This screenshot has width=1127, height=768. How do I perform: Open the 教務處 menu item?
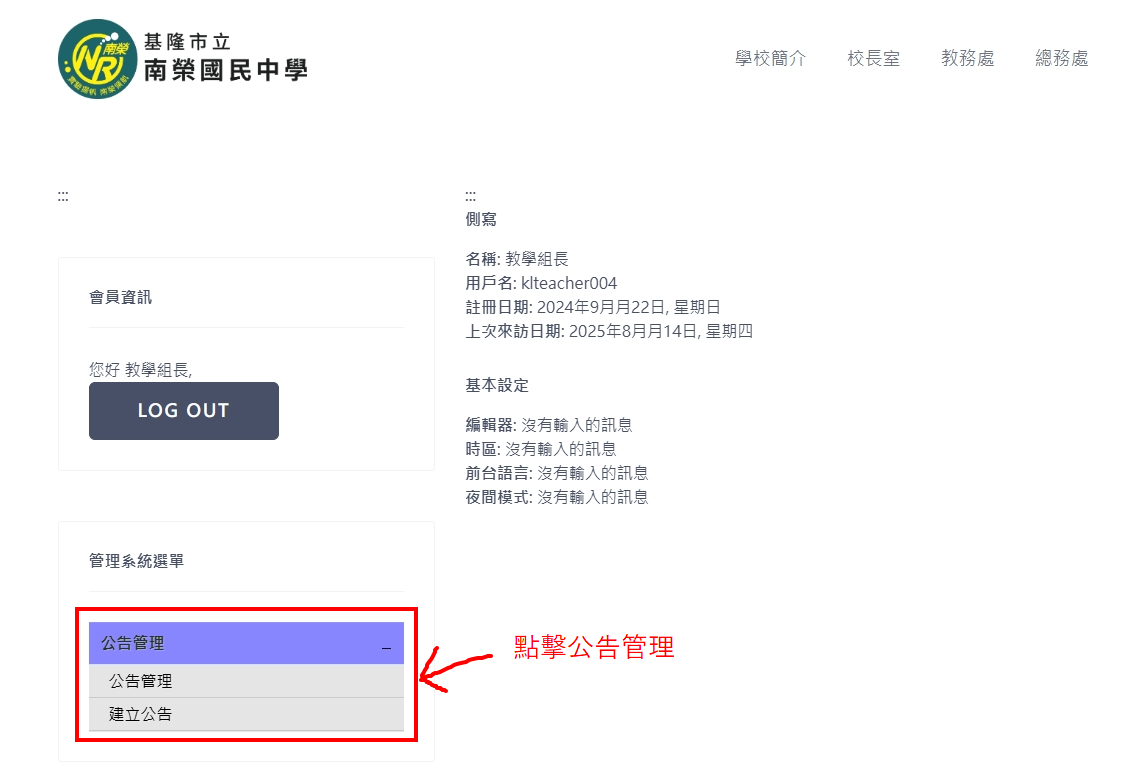point(966,59)
